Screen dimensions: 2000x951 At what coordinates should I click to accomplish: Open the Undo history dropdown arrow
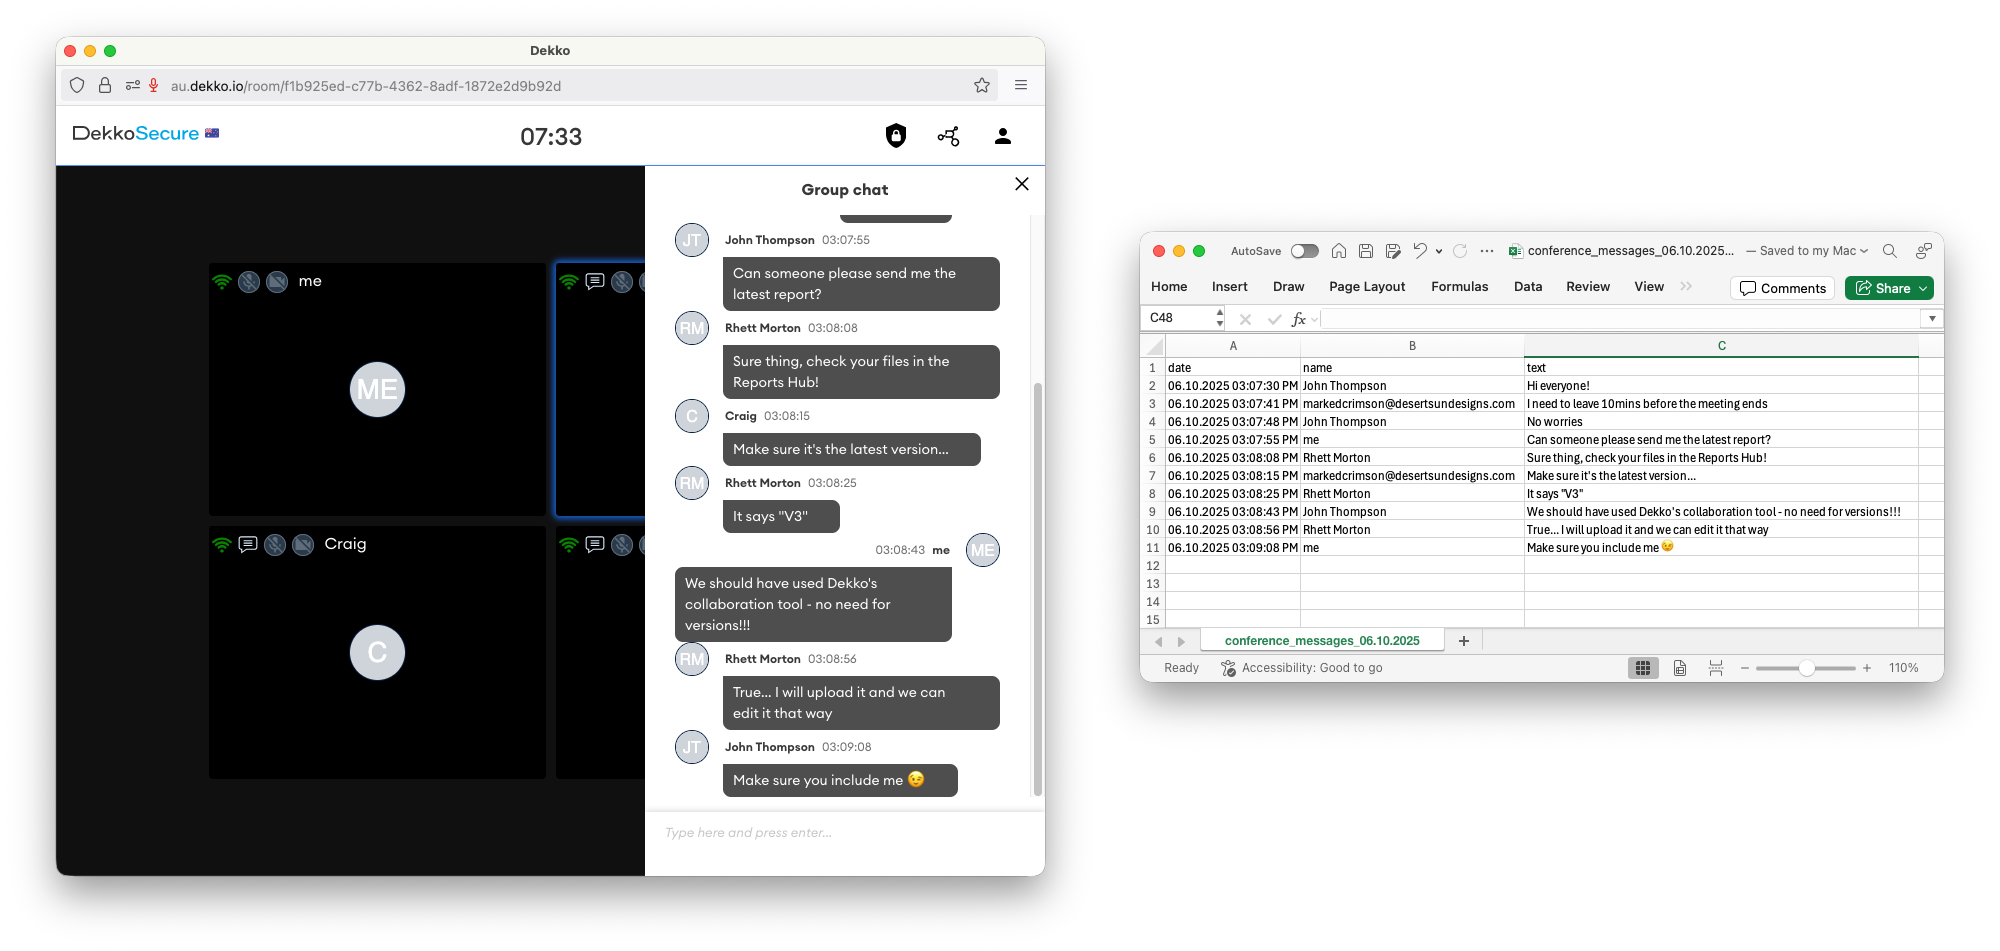pyautogui.click(x=1439, y=252)
